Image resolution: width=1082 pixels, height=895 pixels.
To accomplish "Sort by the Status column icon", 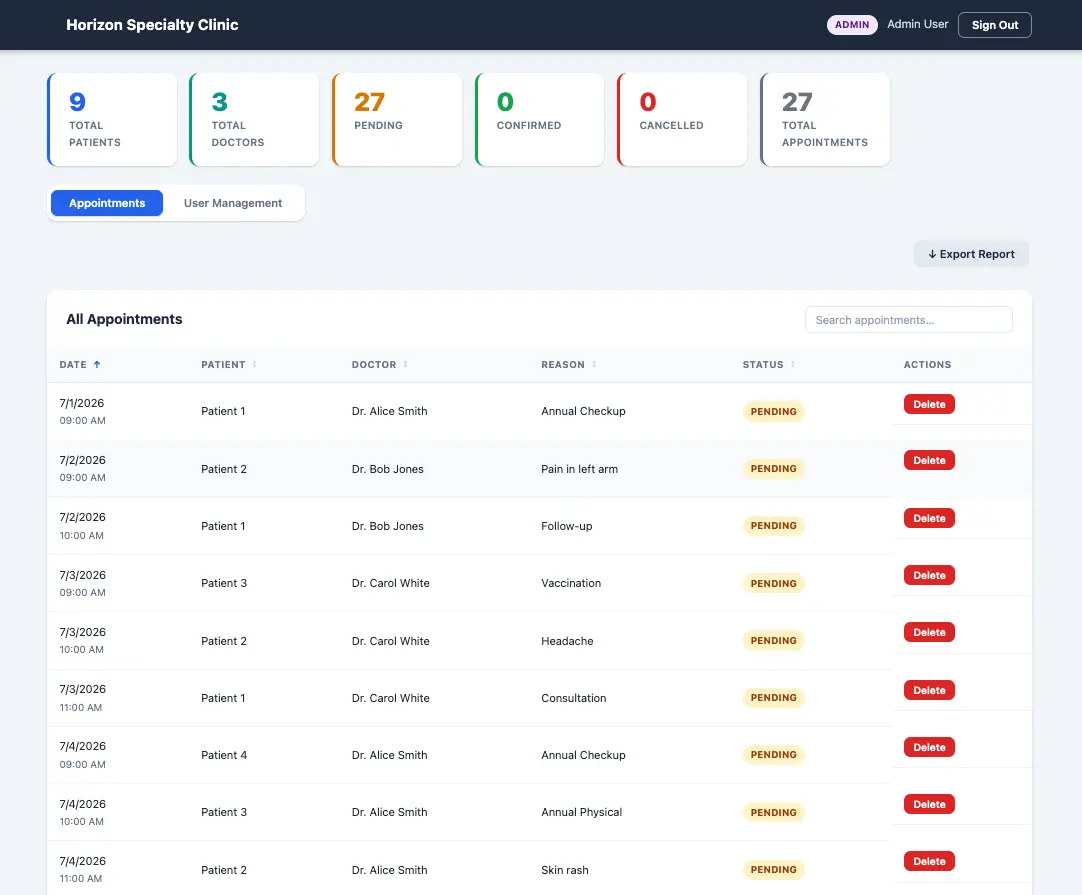I will pos(793,364).
